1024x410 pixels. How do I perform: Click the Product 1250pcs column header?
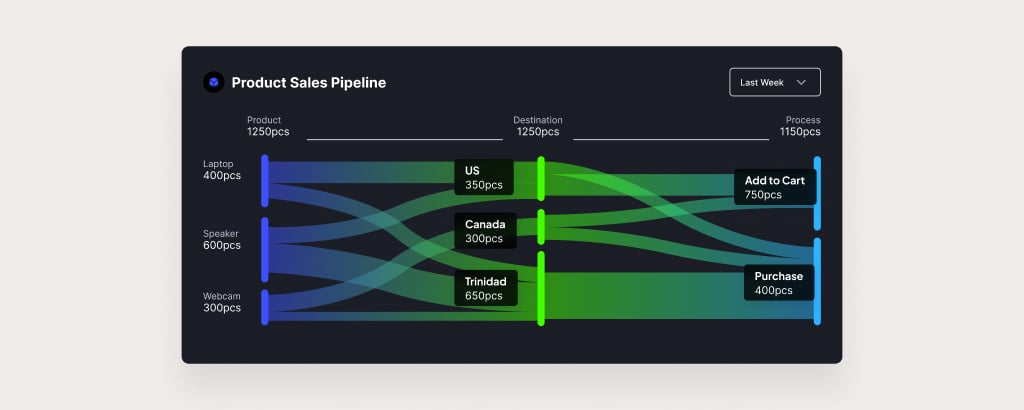[268, 126]
